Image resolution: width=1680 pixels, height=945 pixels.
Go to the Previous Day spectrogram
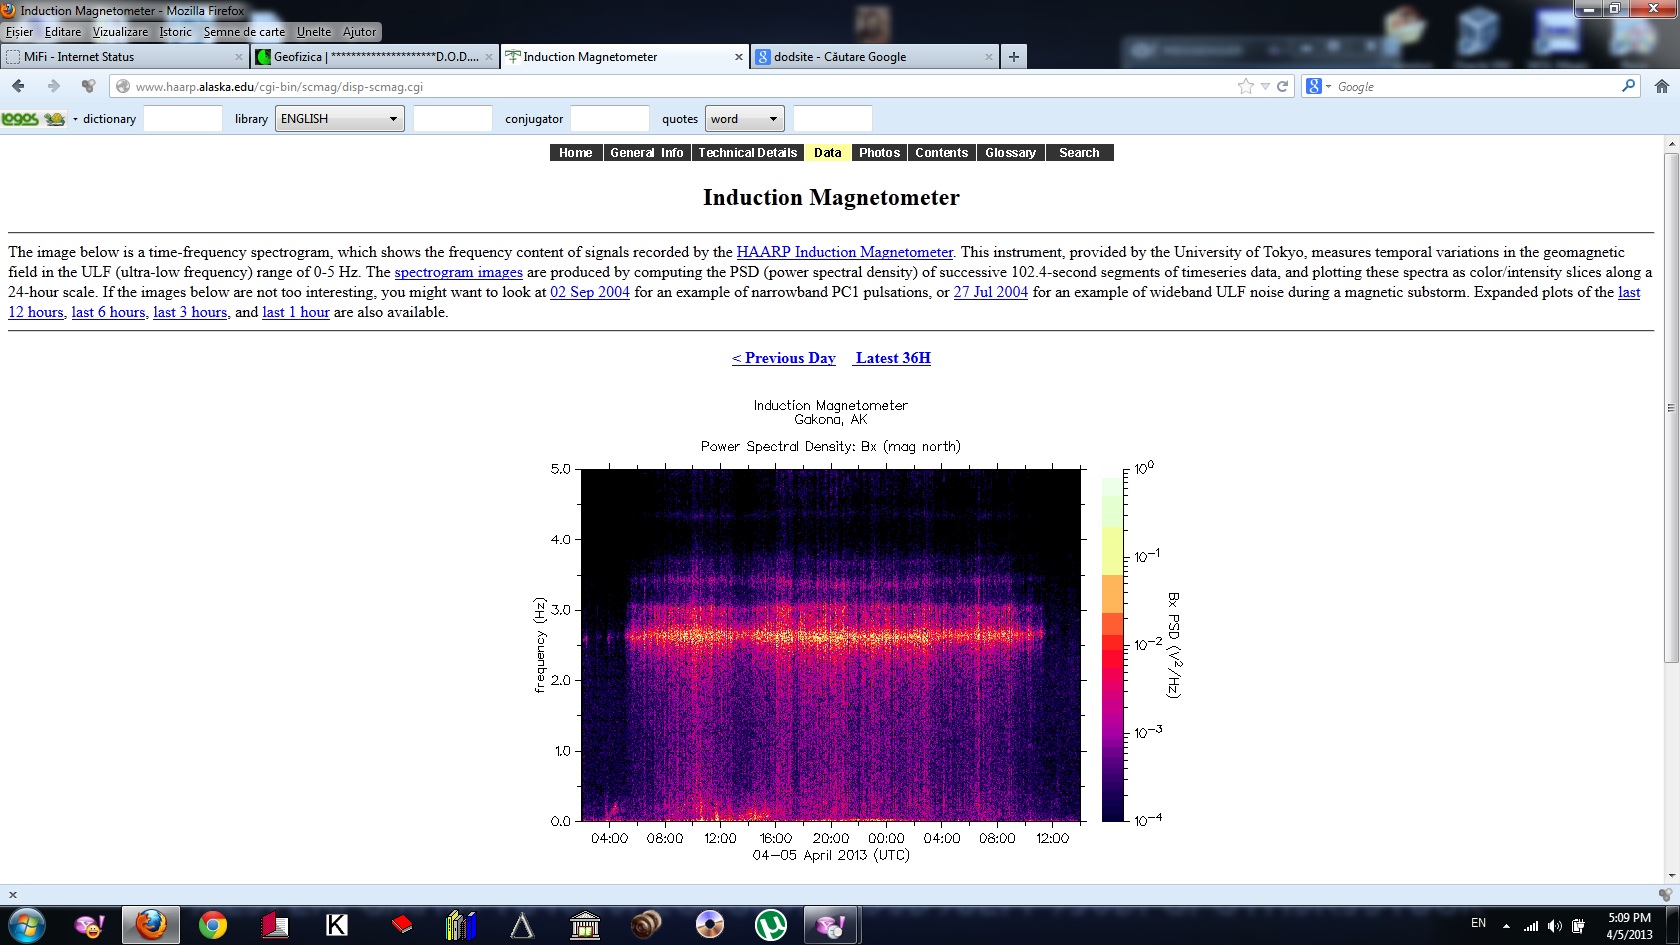(x=784, y=358)
